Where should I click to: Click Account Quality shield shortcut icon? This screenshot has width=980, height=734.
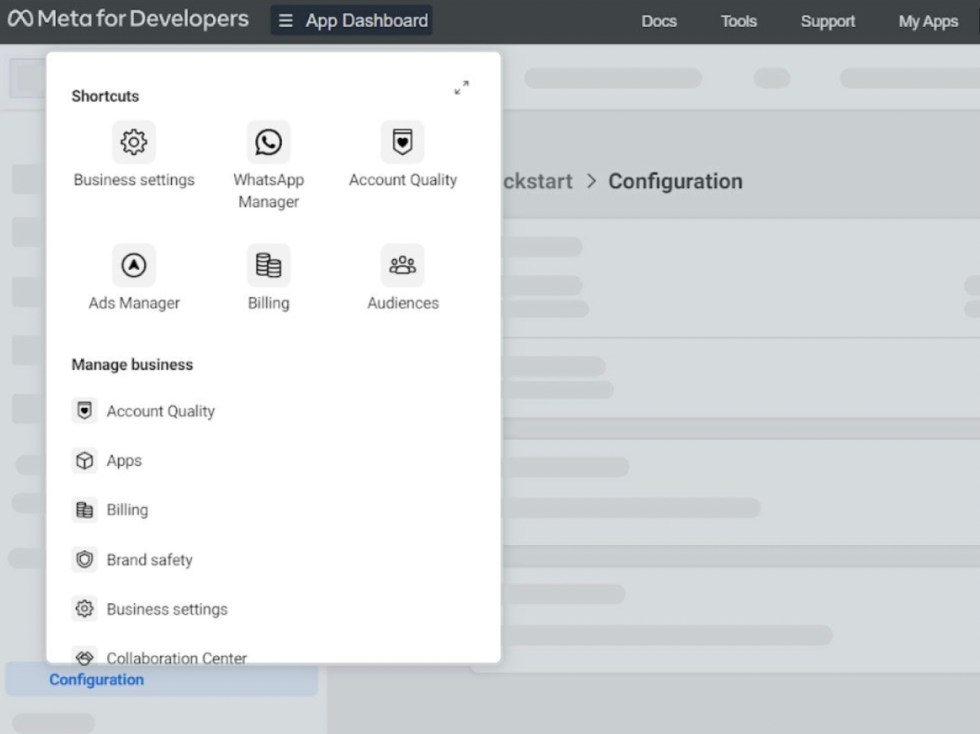402,143
